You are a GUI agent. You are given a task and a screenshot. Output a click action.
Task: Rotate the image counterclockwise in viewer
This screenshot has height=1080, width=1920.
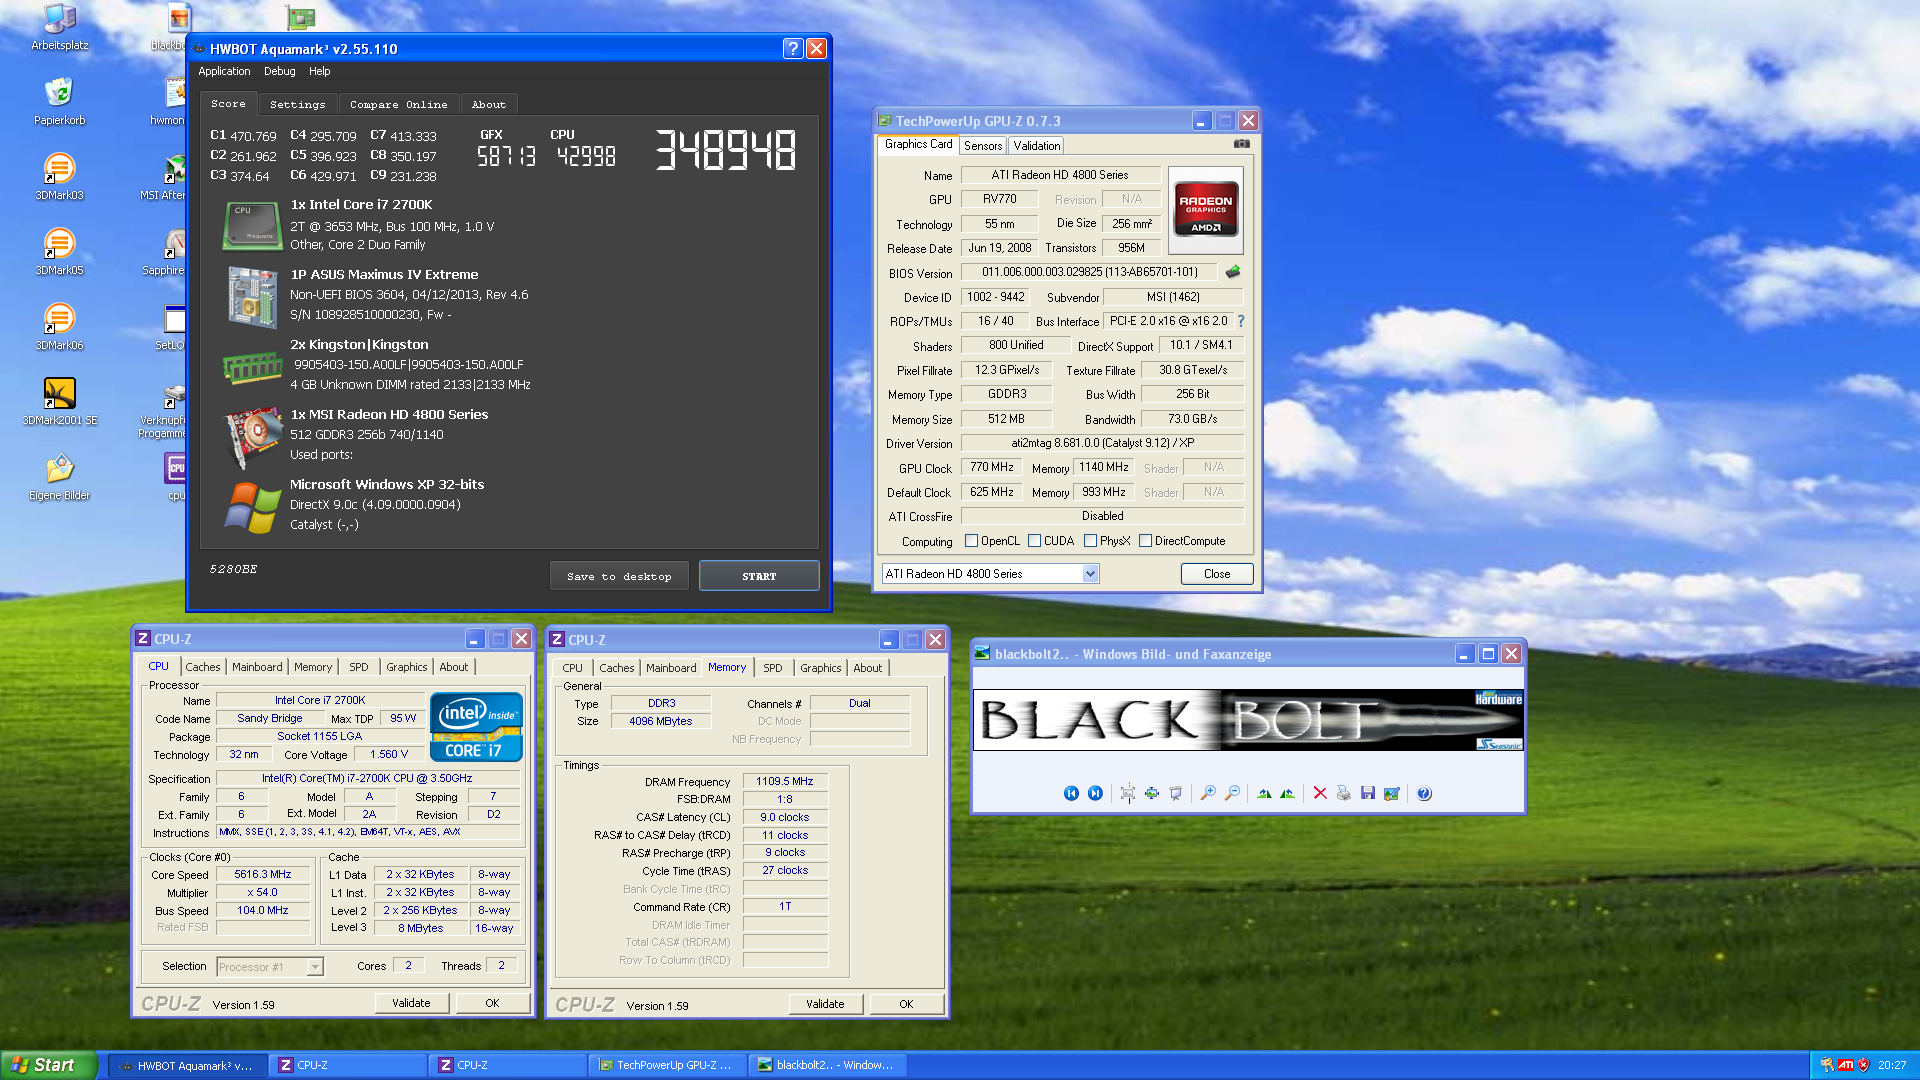(x=1288, y=793)
